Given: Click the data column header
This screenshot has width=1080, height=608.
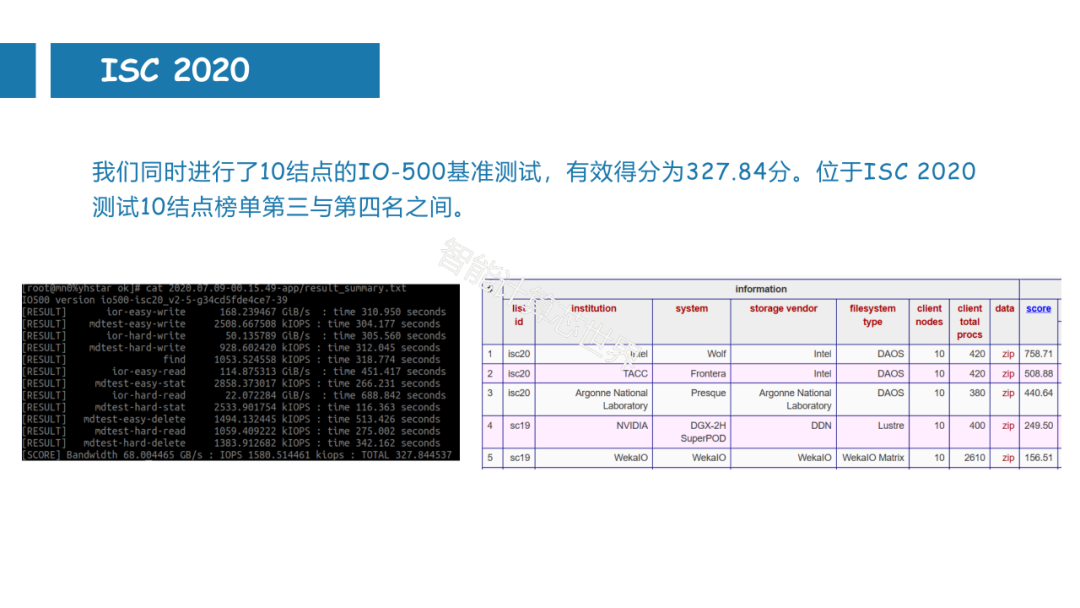Looking at the screenshot, I should pyautogui.click(x=1004, y=308).
